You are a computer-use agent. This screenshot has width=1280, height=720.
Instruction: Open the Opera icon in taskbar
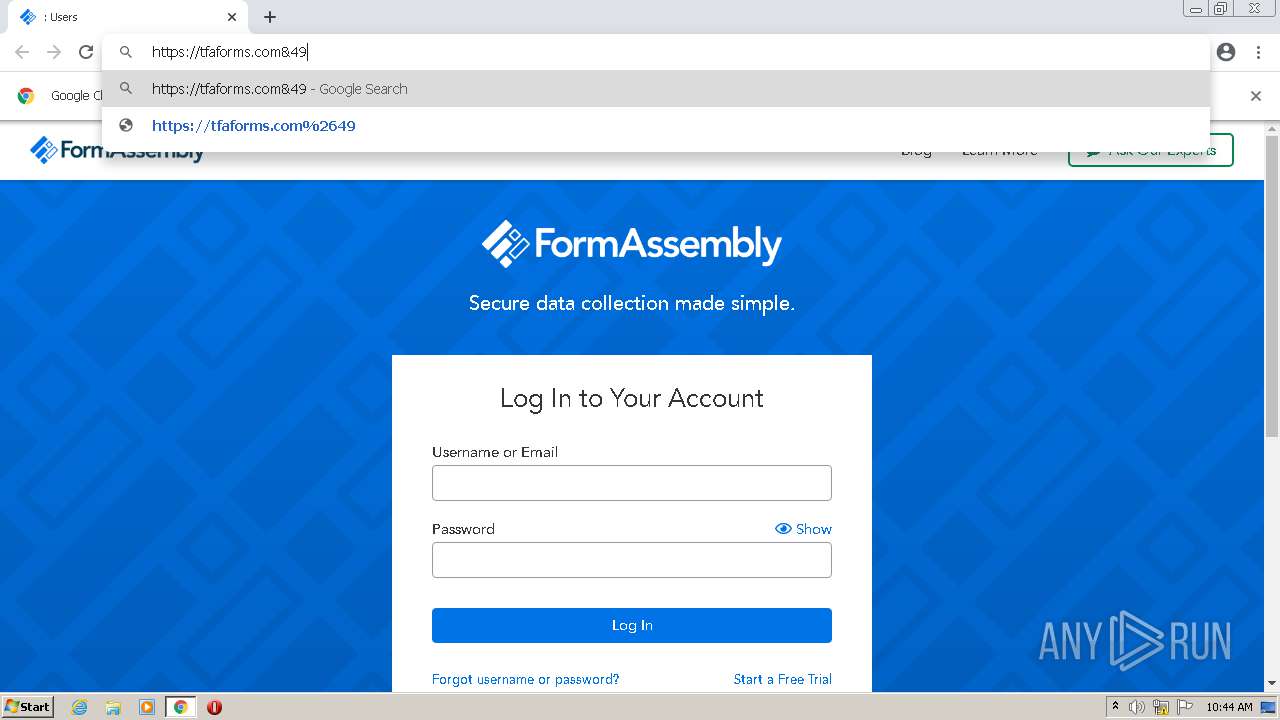click(214, 707)
